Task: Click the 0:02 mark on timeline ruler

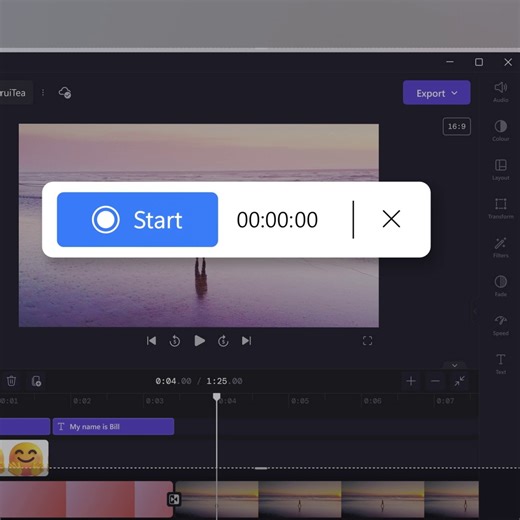Action: (x=82, y=401)
